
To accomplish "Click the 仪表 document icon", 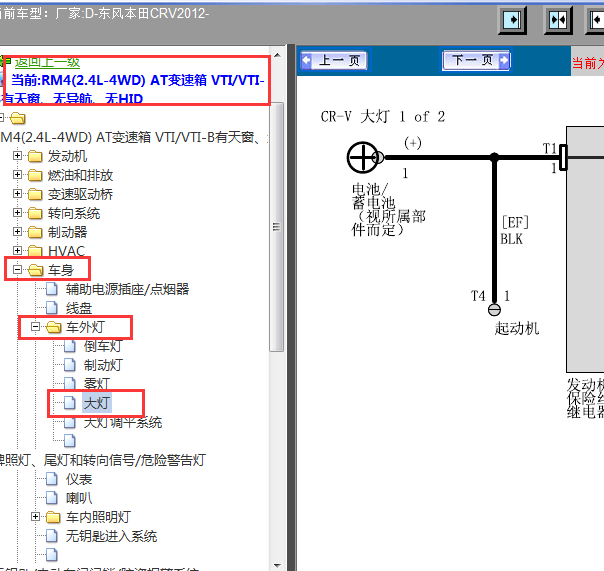I will tap(52, 479).
